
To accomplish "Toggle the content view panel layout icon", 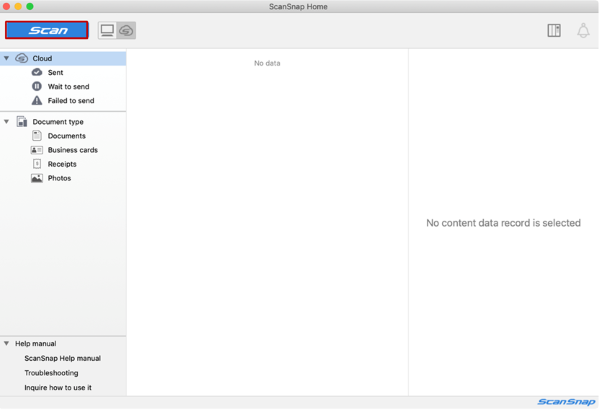I will click(554, 30).
